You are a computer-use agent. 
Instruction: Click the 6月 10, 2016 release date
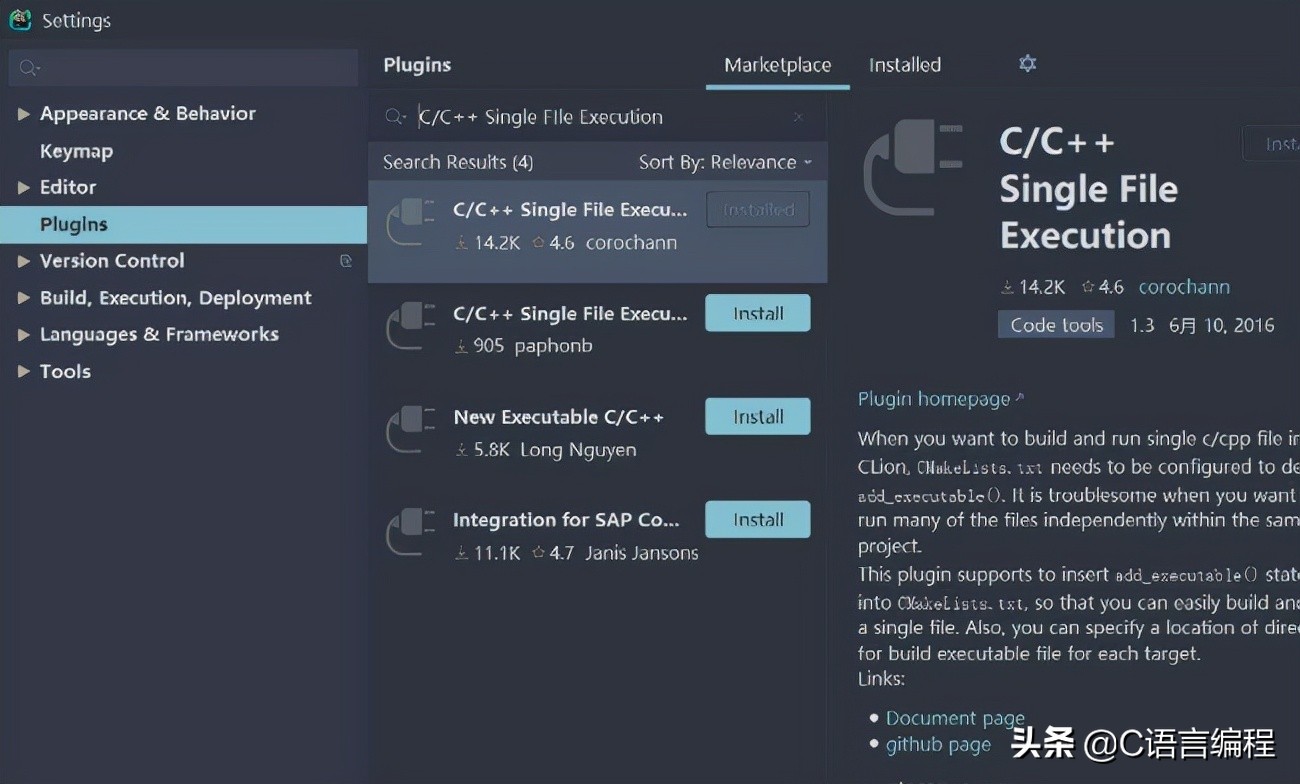click(x=1222, y=325)
